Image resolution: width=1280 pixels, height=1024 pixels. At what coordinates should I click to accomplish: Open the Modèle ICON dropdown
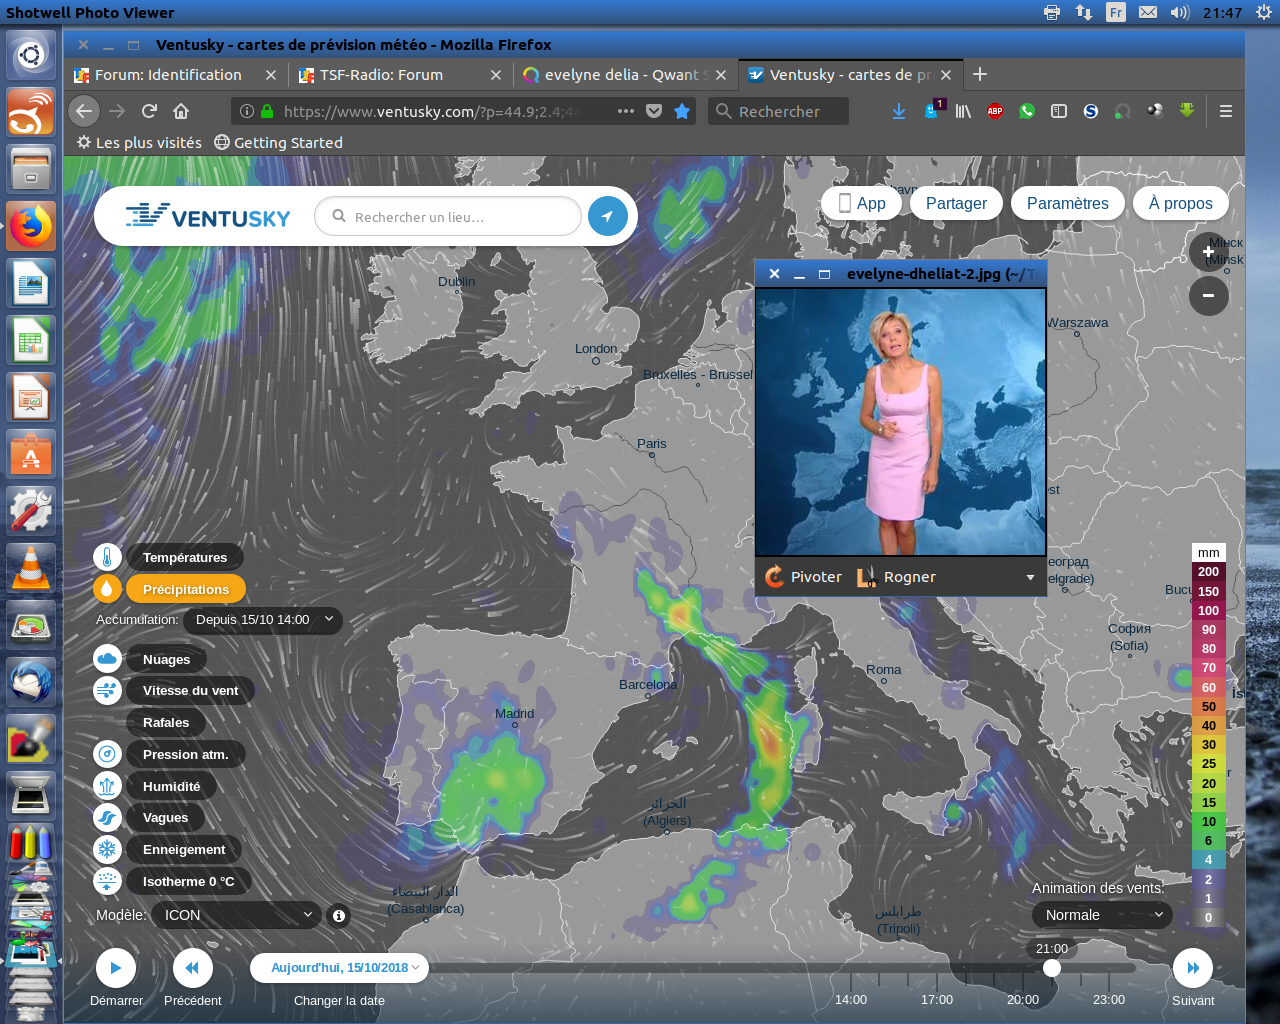point(236,915)
